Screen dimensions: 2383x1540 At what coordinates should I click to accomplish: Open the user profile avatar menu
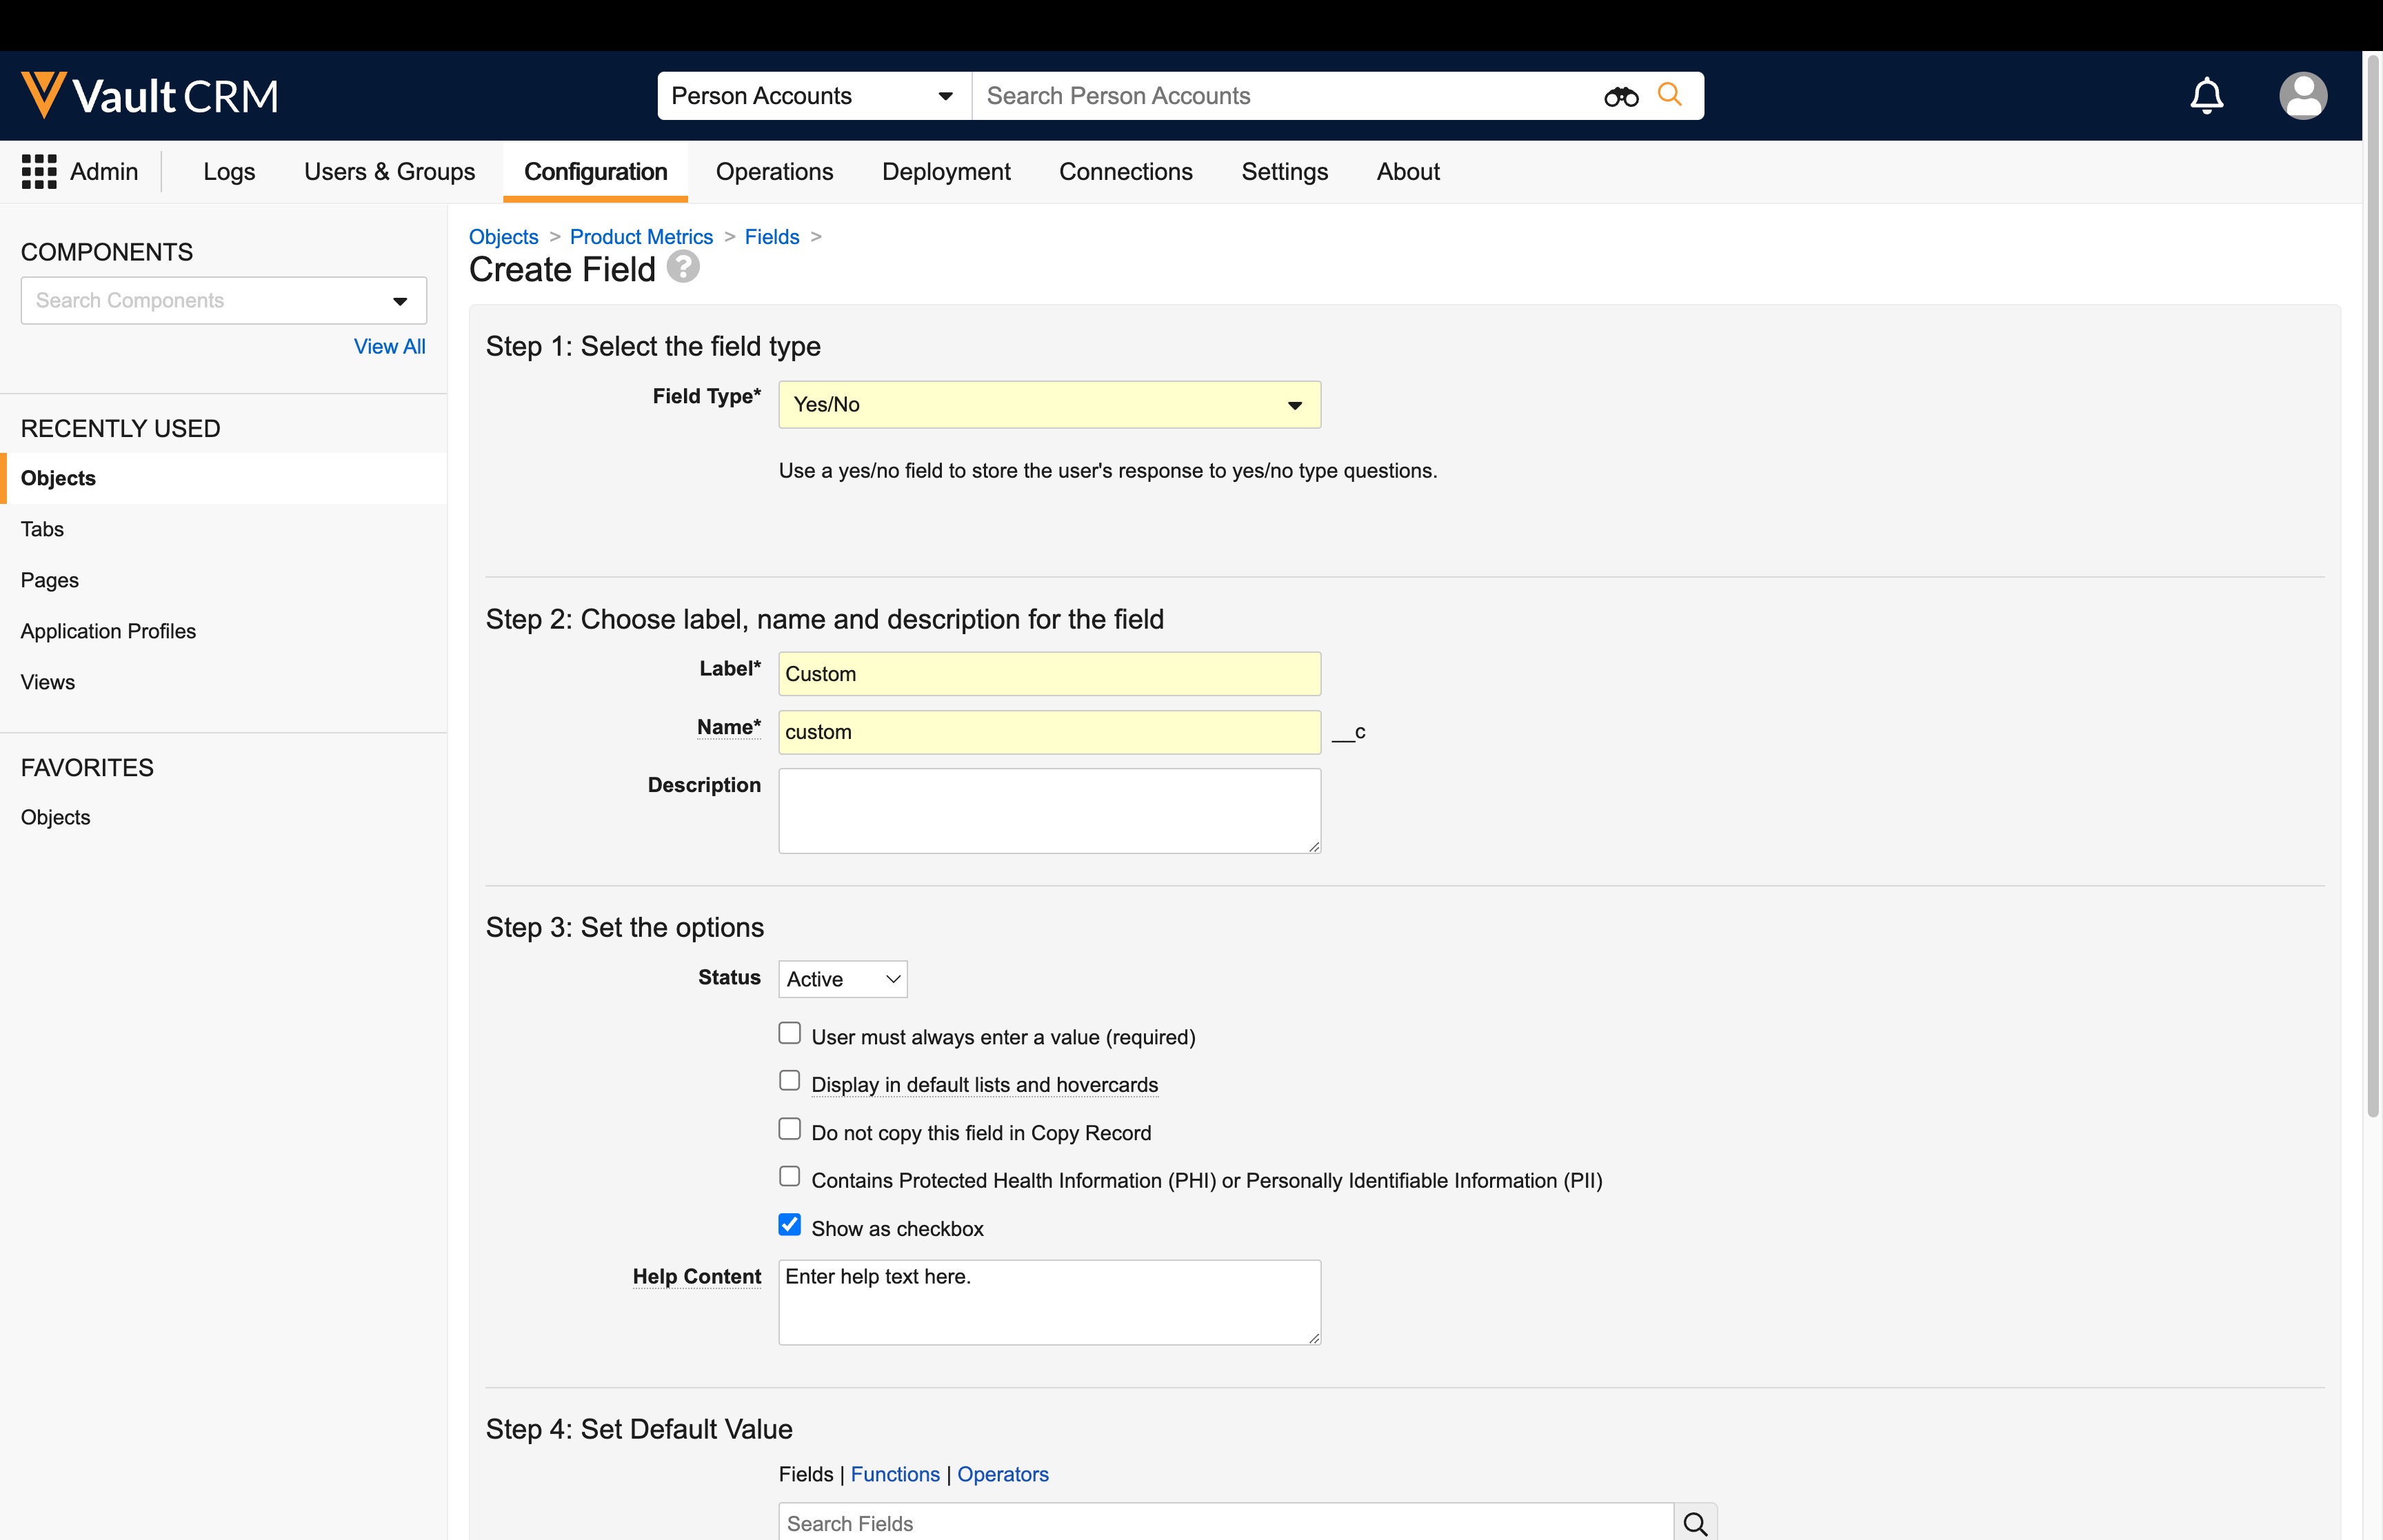click(2302, 96)
